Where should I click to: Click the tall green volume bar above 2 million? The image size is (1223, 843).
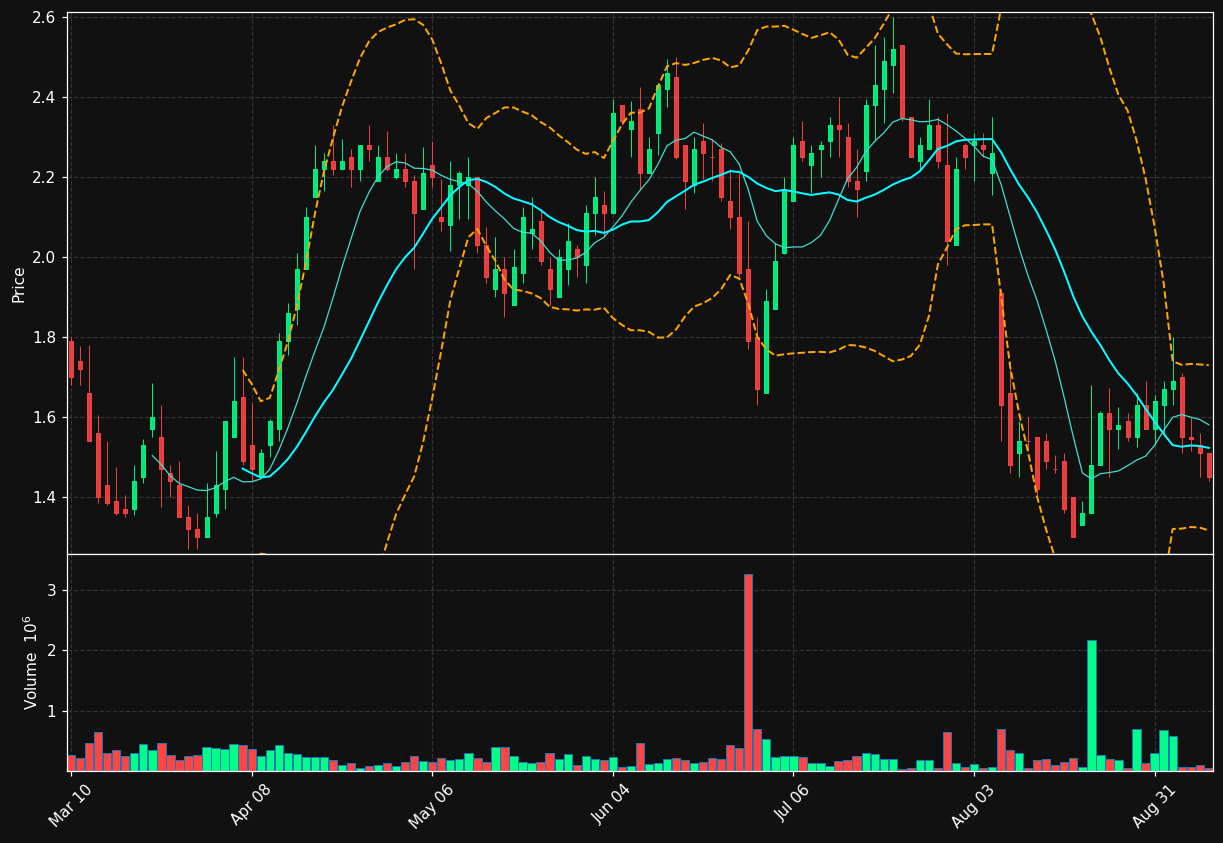tap(1091, 705)
